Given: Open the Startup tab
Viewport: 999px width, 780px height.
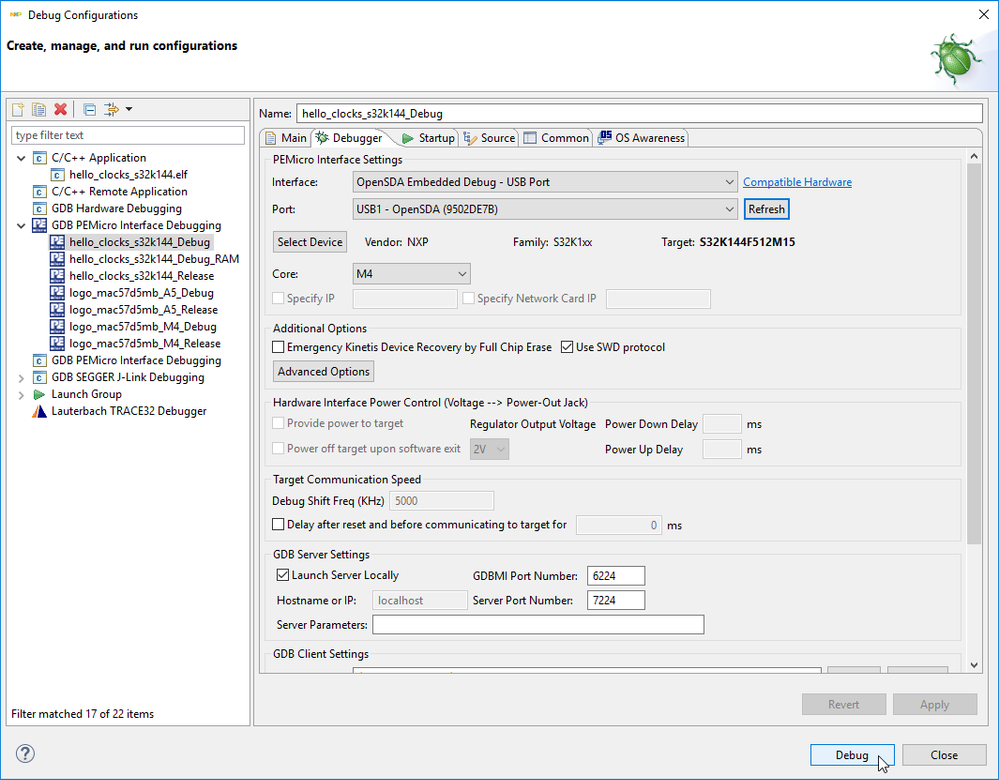Looking at the screenshot, I should coord(428,138).
